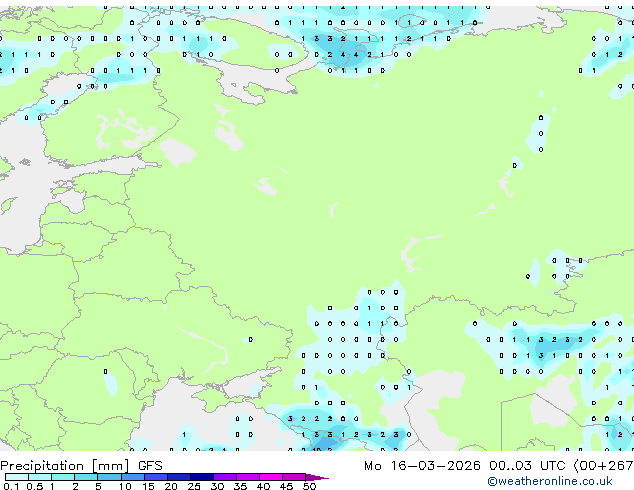Viewport: 634px width, 490px height.
Task: Click the '25' legend scale label
Action: coord(194,486)
